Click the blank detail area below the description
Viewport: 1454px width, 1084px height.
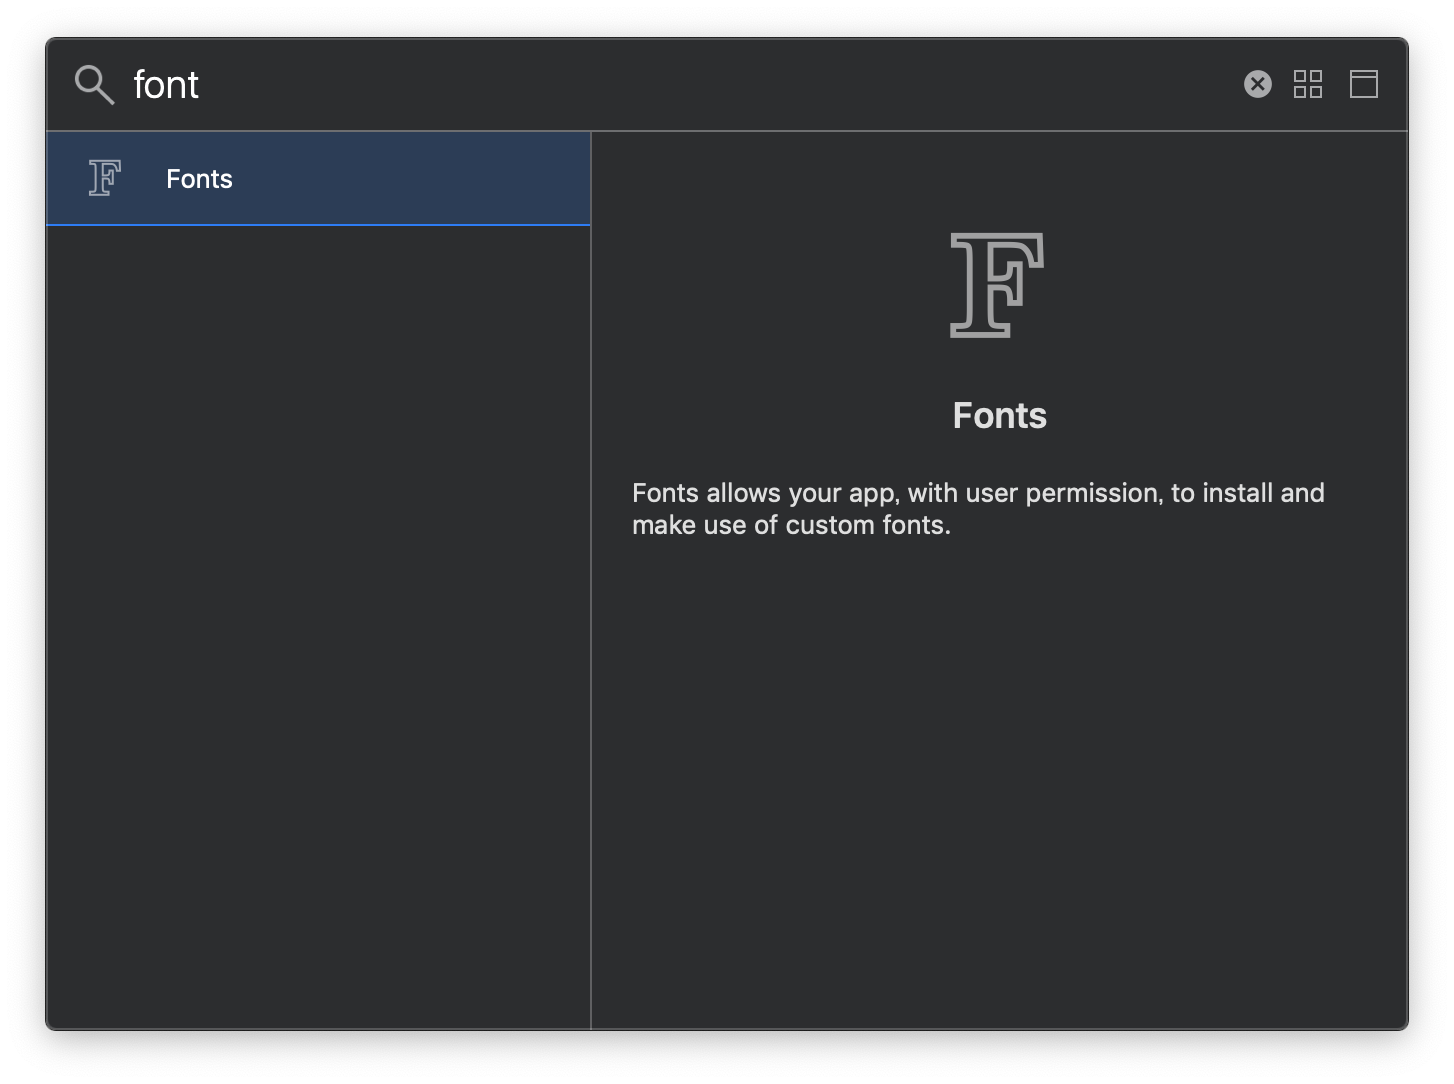(x=998, y=780)
